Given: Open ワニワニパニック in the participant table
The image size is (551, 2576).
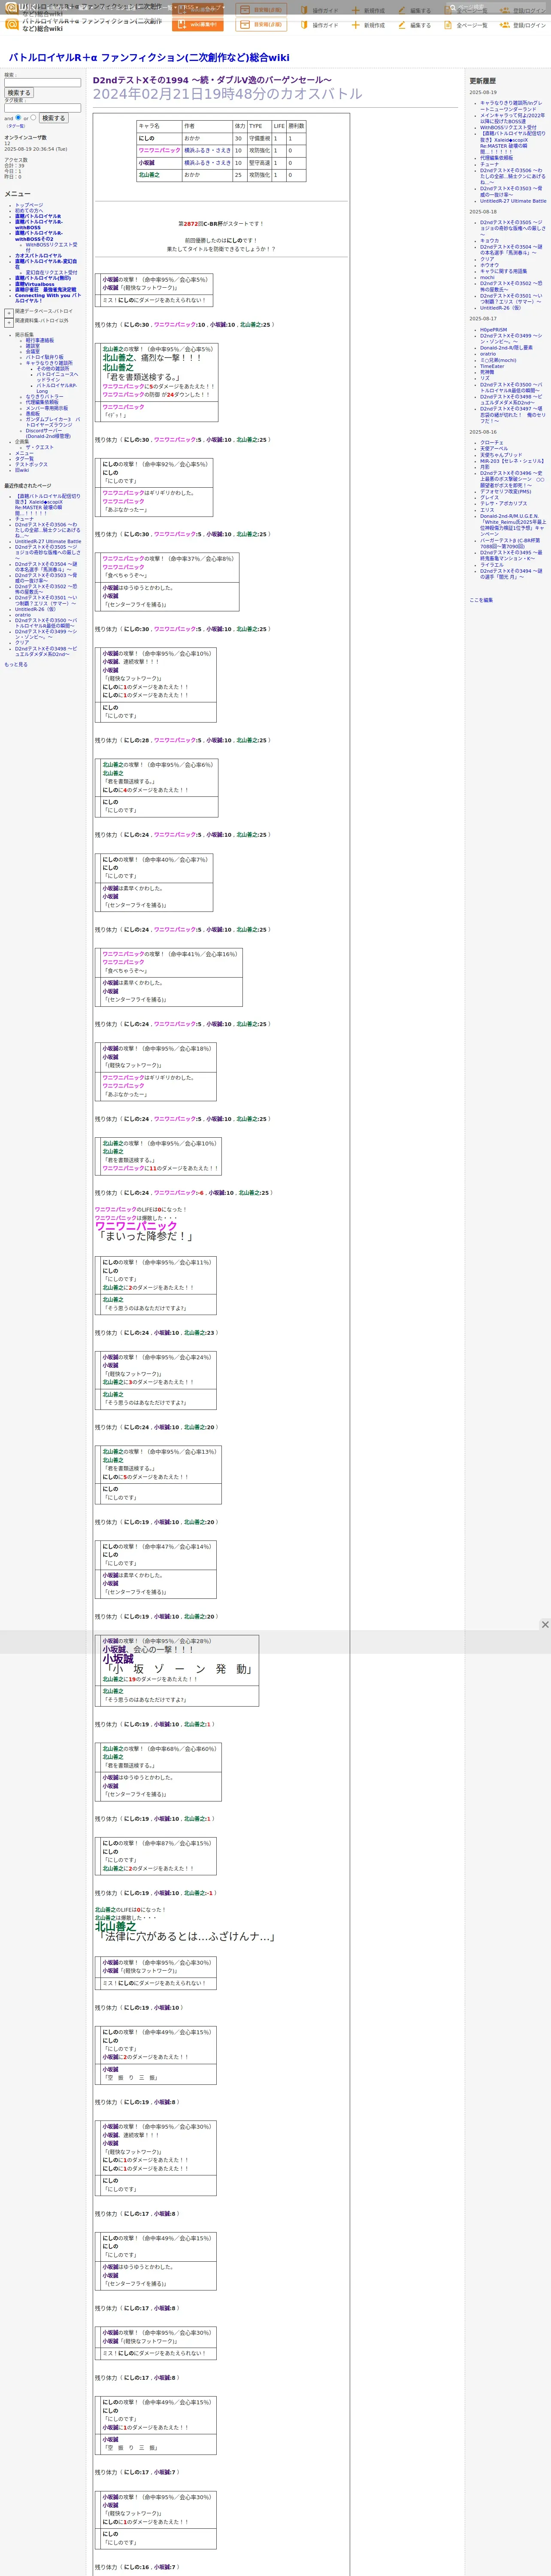Looking at the screenshot, I should point(159,150).
